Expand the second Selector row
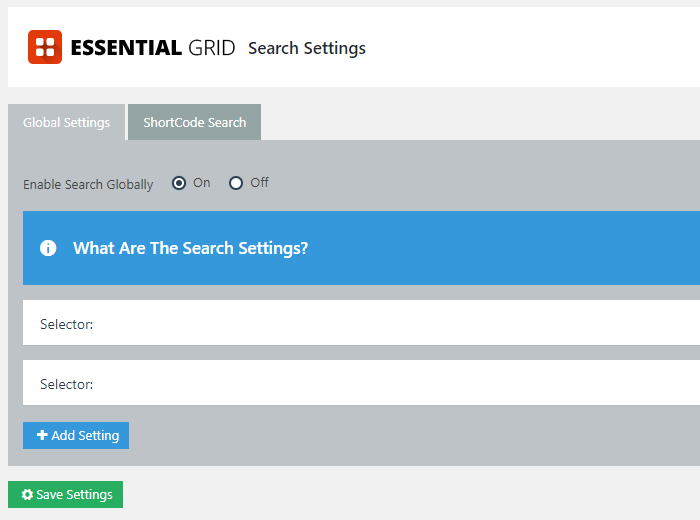Screen dimensions: 700x520 pos(360,384)
